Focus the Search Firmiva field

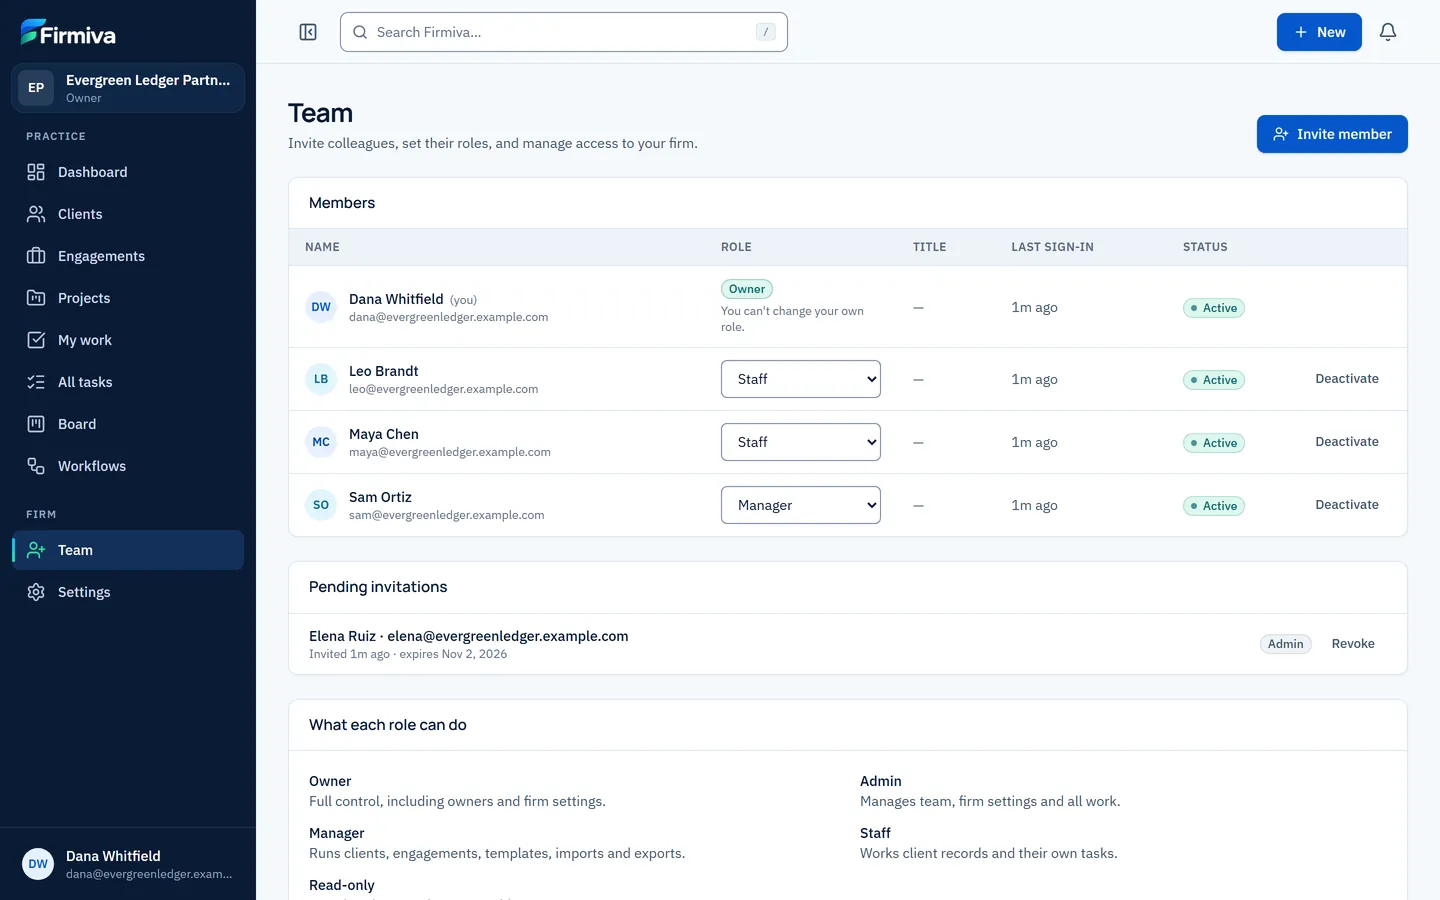click(564, 32)
